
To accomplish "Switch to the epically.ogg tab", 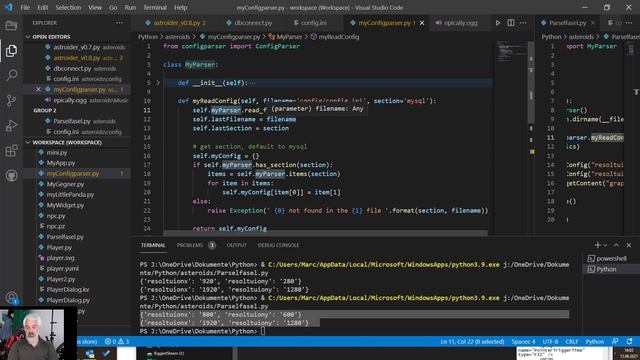I will [456, 23].
